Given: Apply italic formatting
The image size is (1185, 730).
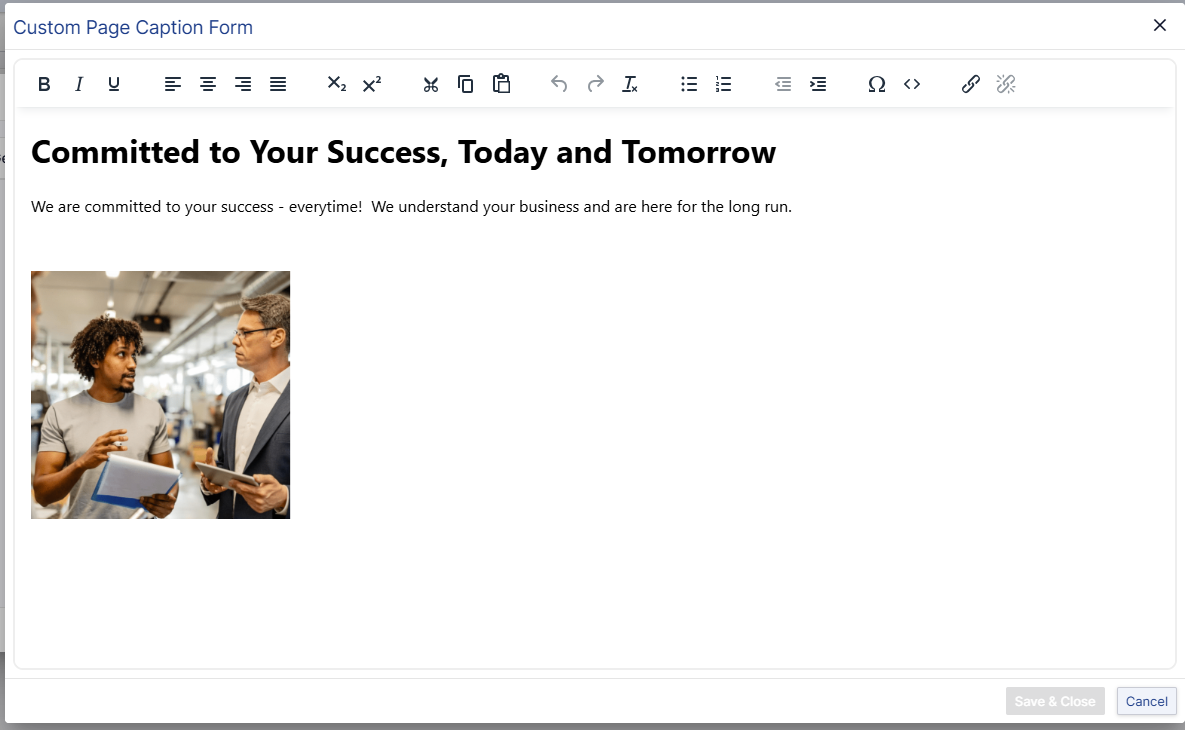Looking at the screenshot, I should coord(79,84).
